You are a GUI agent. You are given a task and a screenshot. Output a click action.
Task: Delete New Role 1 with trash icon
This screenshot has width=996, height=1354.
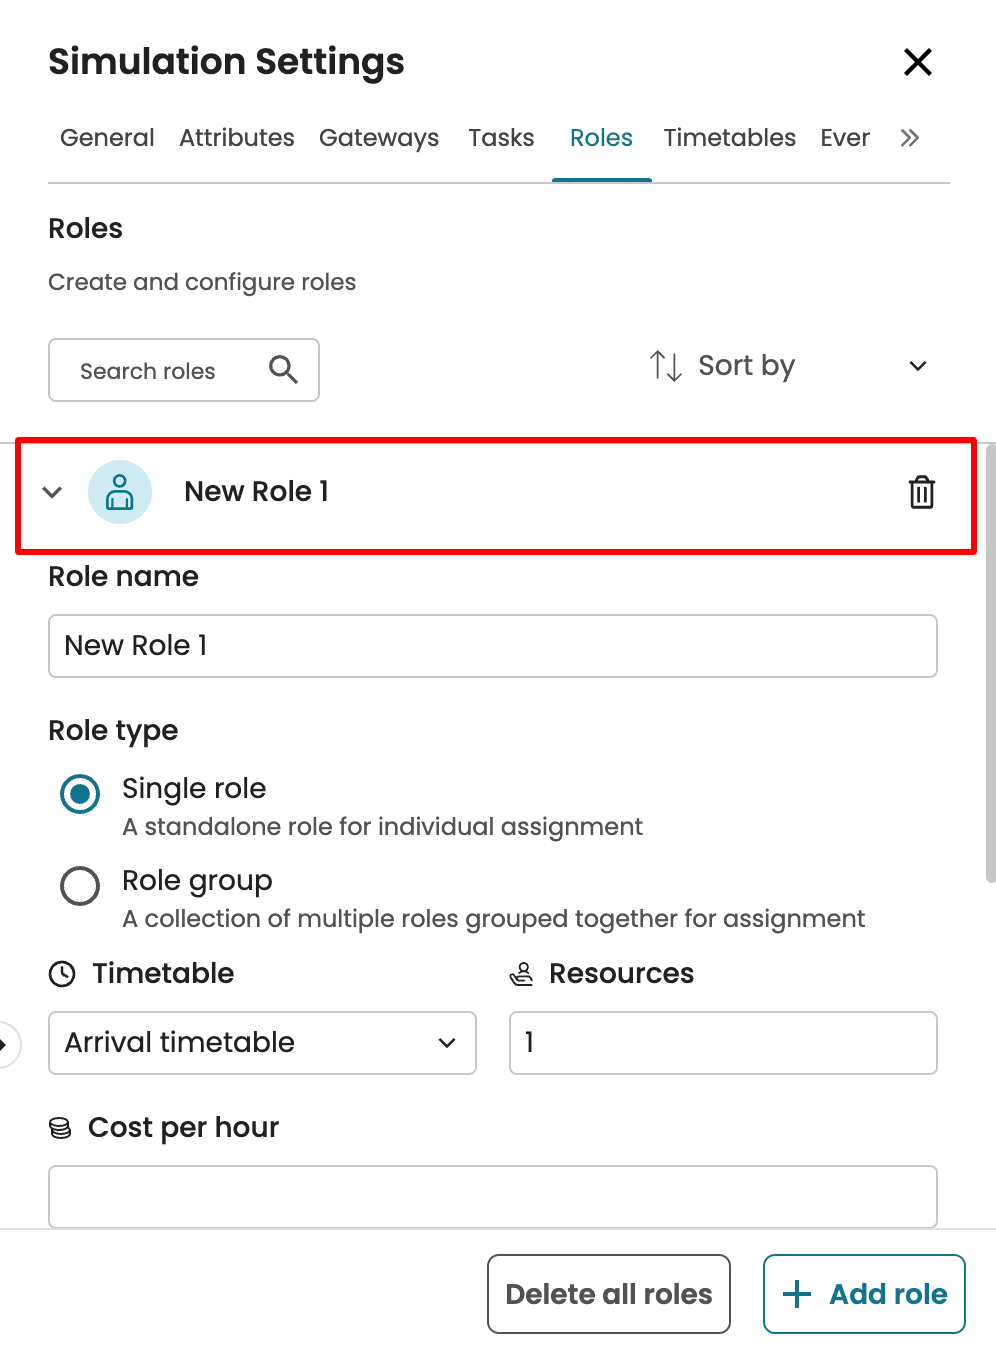click(x=921, y=492)
